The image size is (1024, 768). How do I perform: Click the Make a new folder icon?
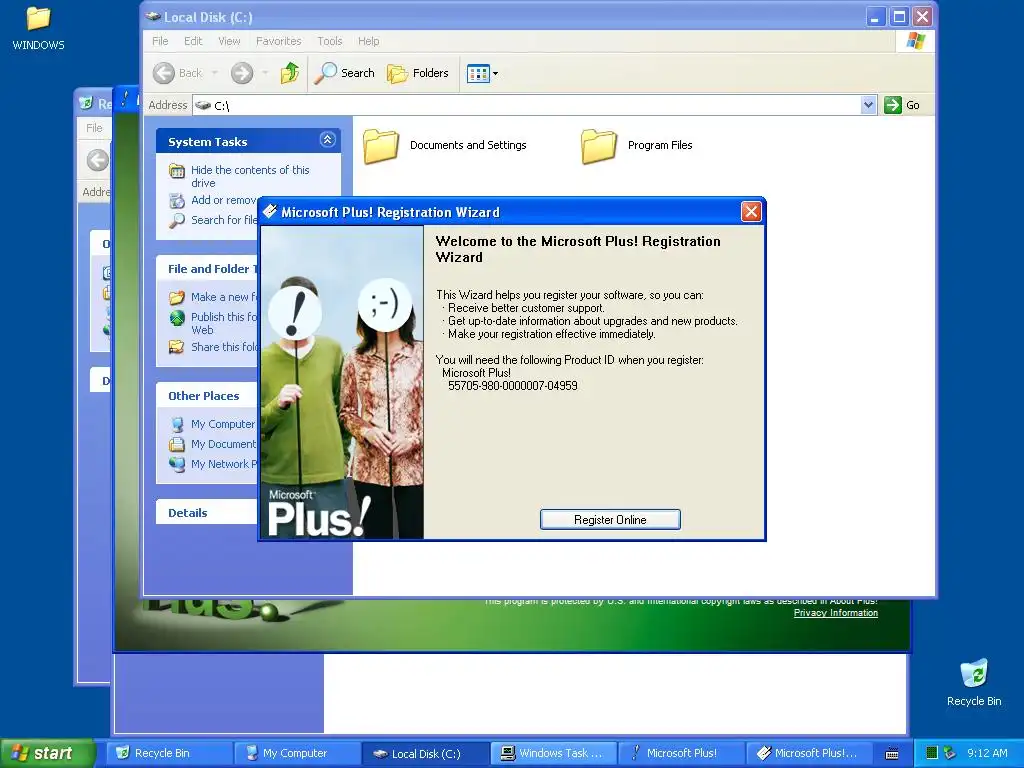point(177,298)
